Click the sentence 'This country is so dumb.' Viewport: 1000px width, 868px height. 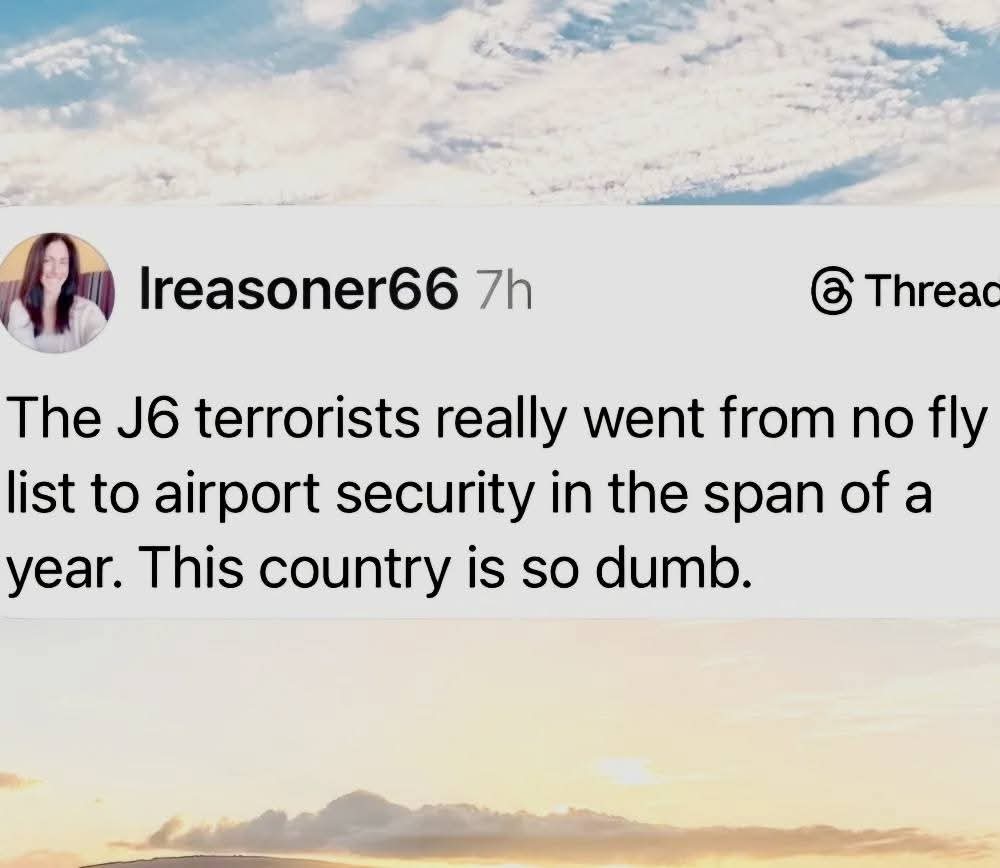444,570
